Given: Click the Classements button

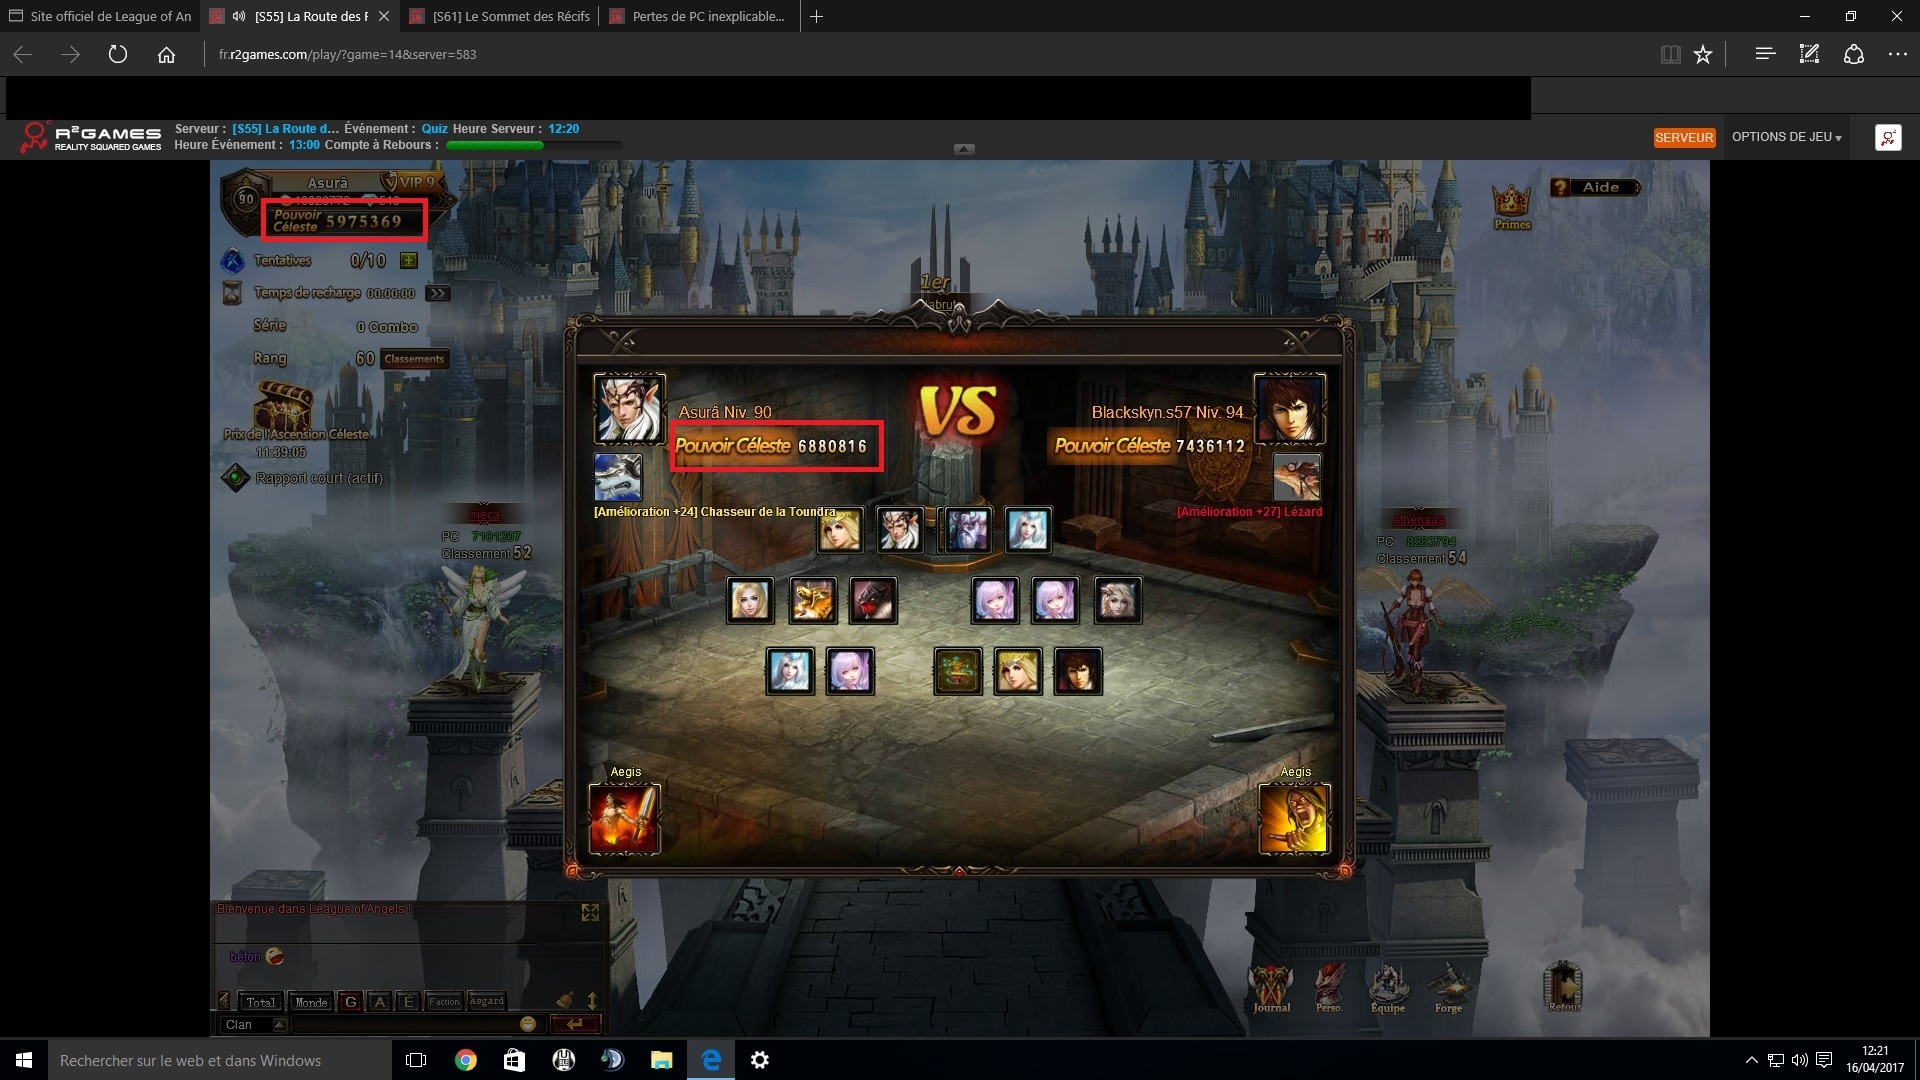Looking at the screenshot, I should pyautogui.click(x=414, y=359).
